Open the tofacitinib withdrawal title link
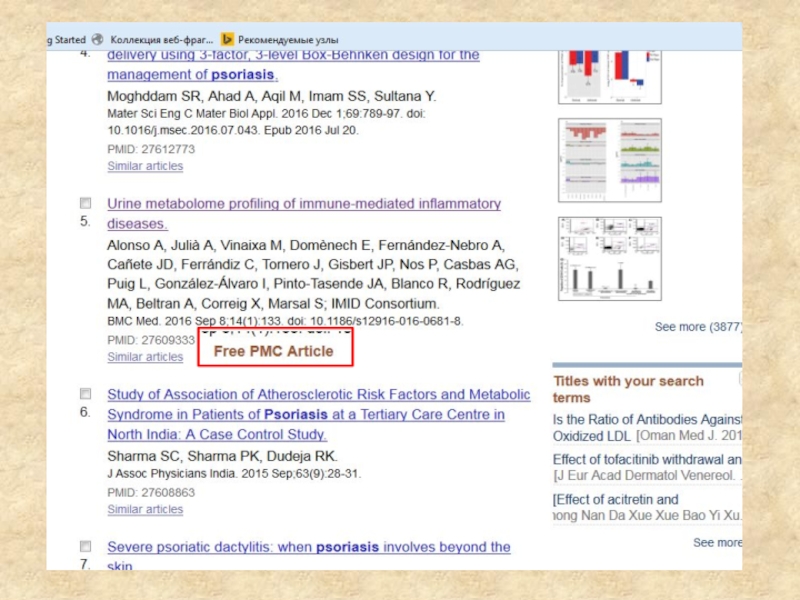Viewport: 800px width, 600px height. point(646,459)
